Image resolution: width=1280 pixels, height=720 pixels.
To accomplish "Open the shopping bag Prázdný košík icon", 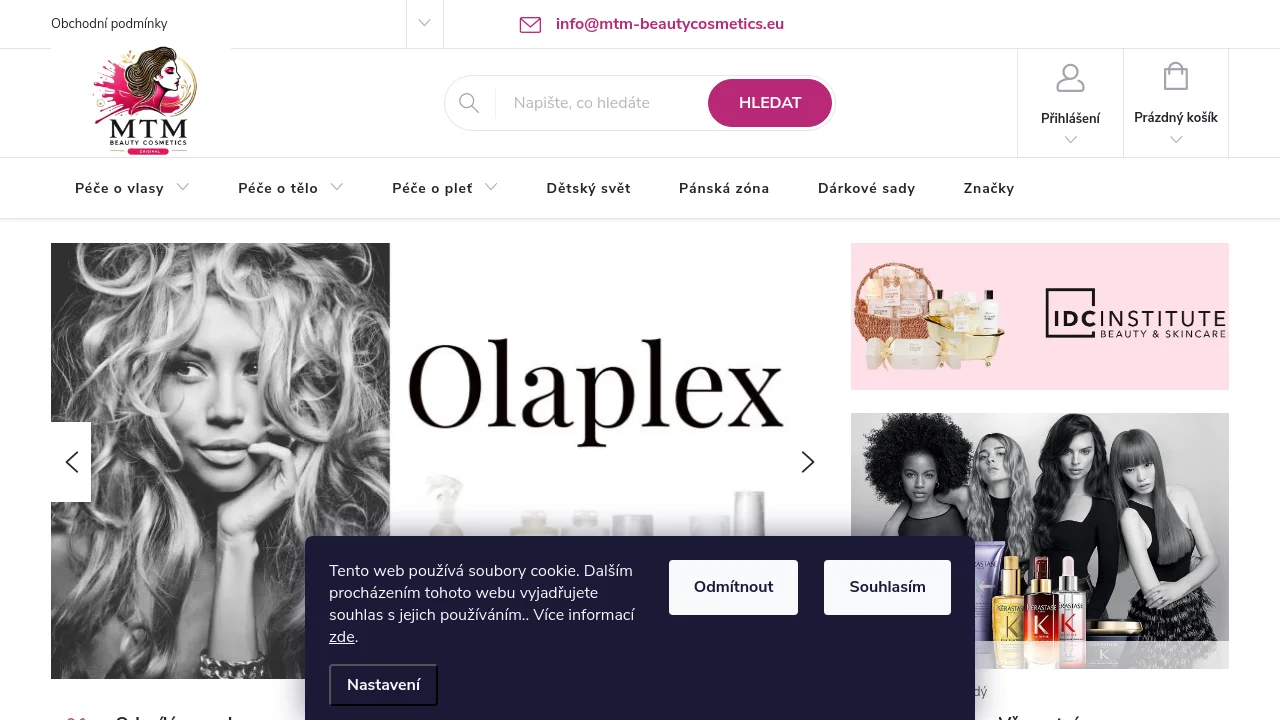I will pos(1176,77).
